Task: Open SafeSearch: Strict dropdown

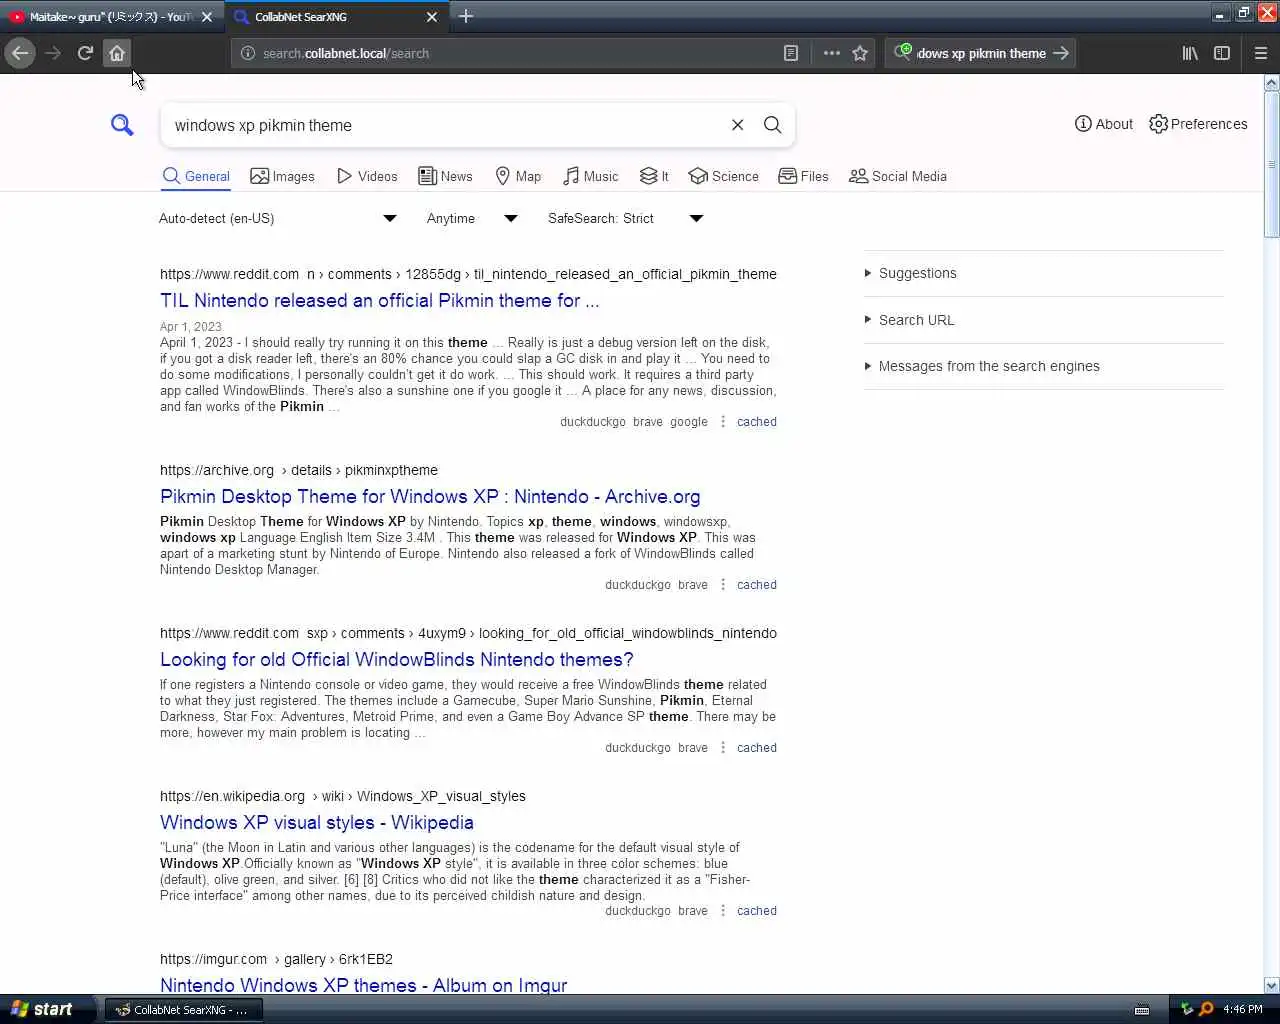Action: click(625, 218)
